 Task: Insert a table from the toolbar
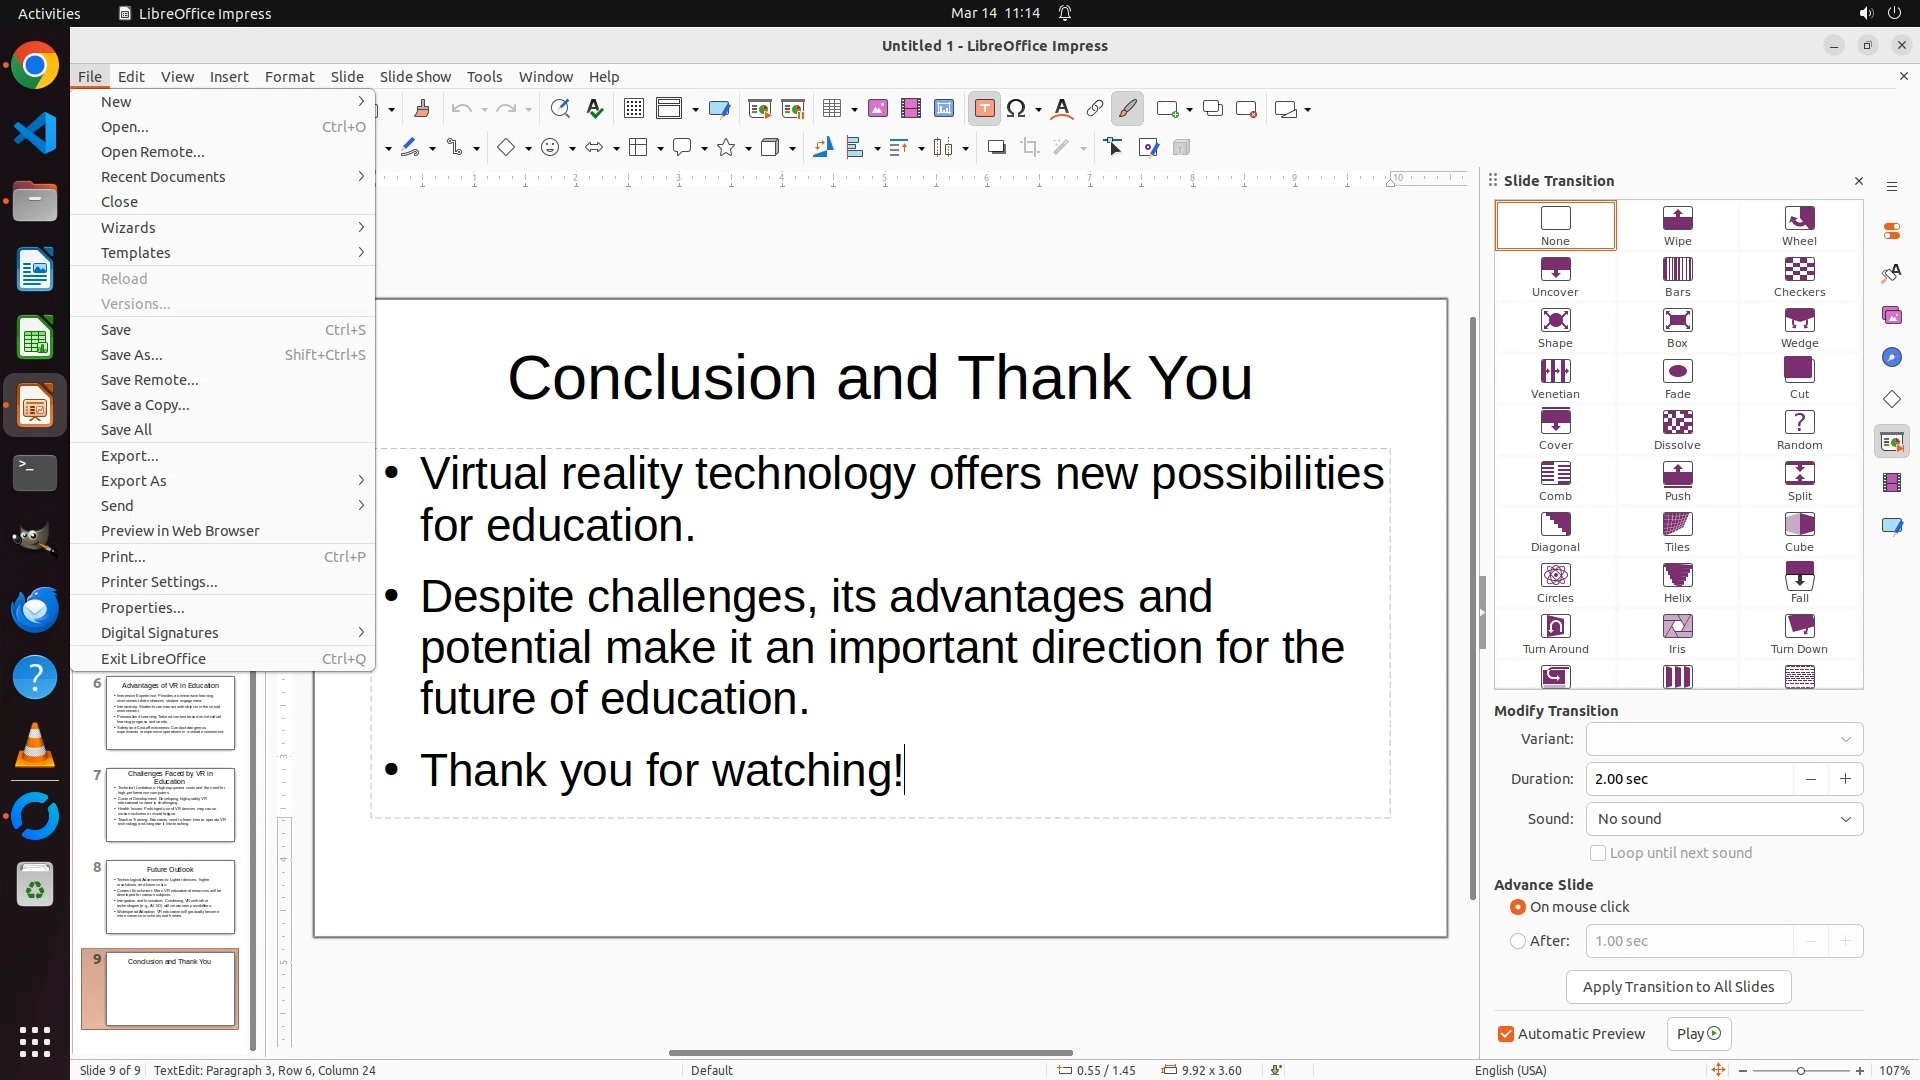click(x=832, y=109)
